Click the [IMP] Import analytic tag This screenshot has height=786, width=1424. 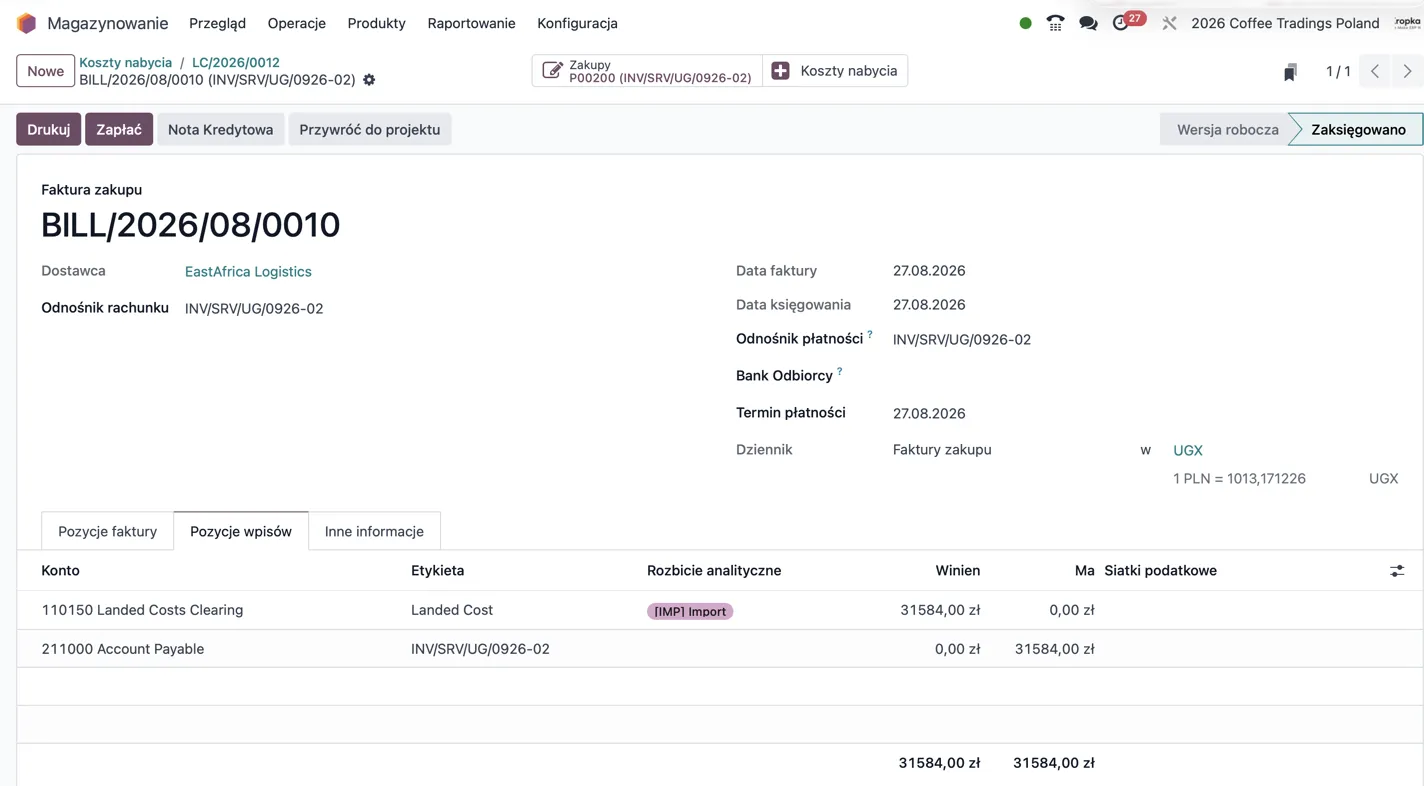coord(690,611)
